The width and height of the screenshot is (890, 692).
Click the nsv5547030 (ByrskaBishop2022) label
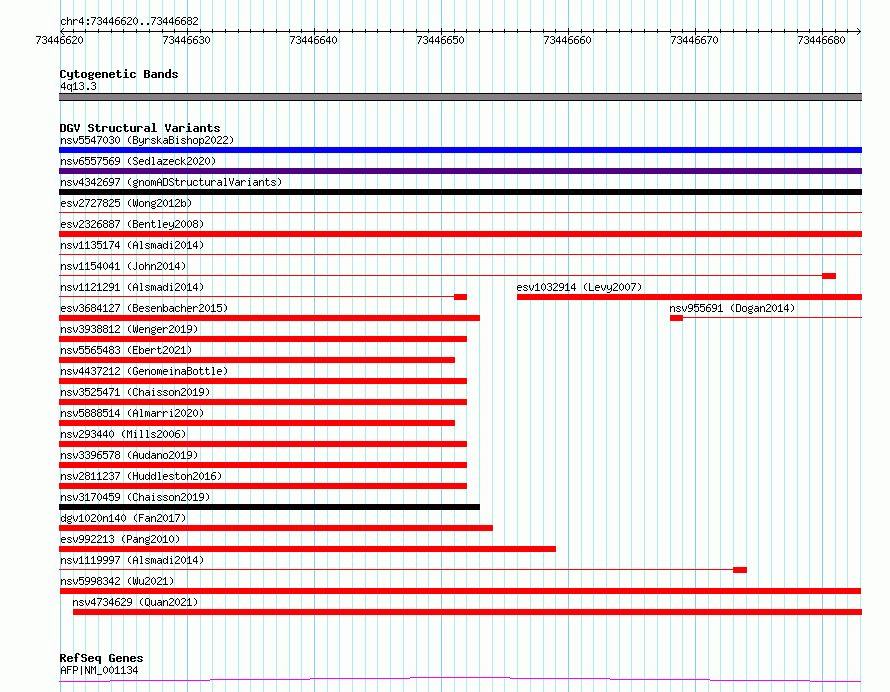point(147,140)
